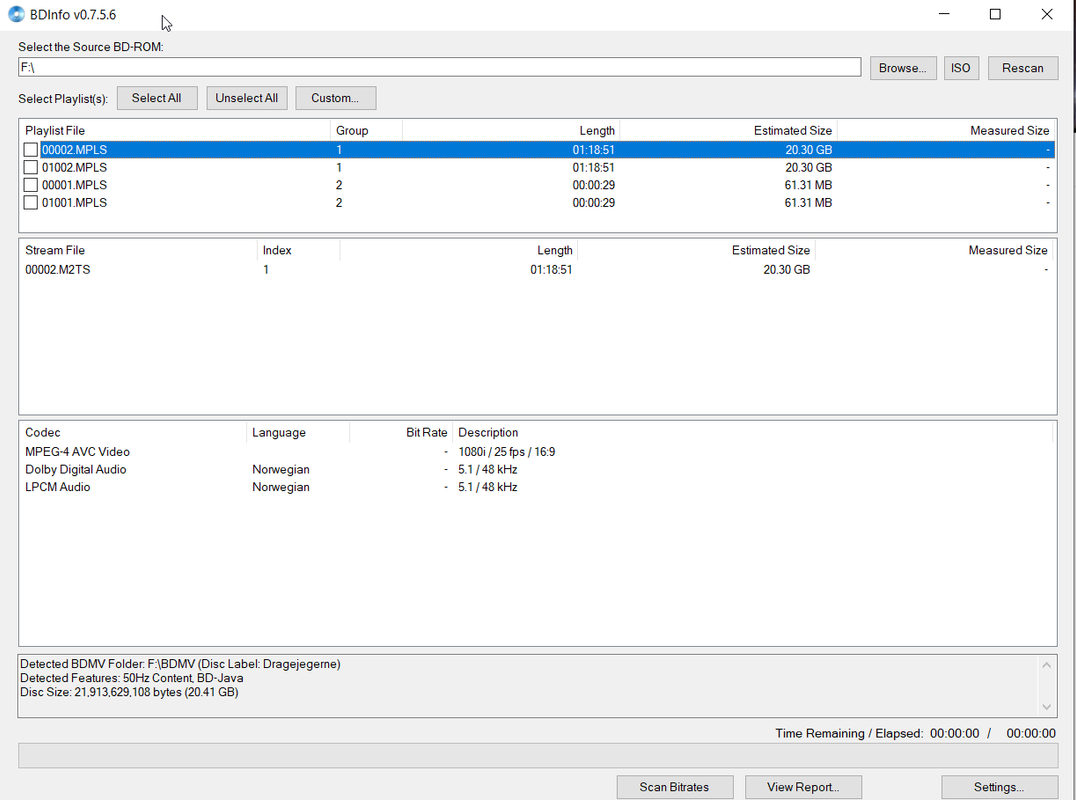Sort playlists by Estimated Size header
Screen dimensions: 1076x800
coord(728,130)
